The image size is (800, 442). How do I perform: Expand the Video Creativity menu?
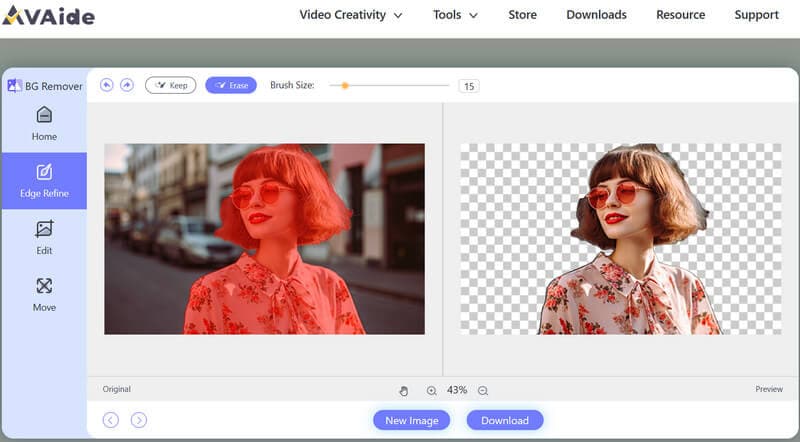(351, 15)
